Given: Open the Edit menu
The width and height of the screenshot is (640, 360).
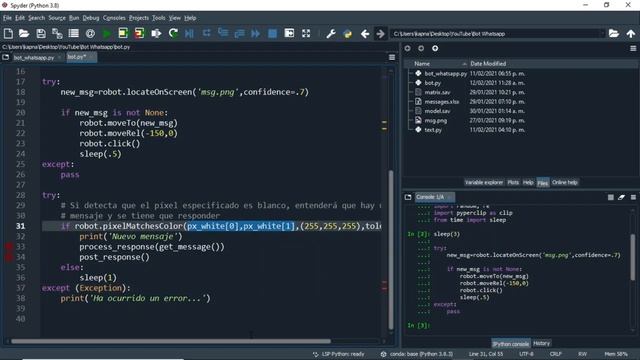Looking at the screenshot, I should pos(20,18).
